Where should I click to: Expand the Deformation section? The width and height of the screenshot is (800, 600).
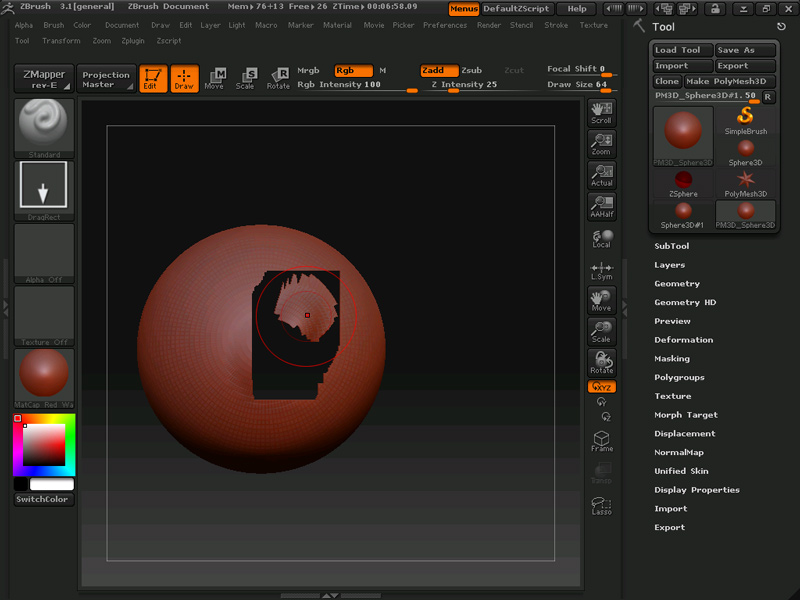[x=683, y=340]
